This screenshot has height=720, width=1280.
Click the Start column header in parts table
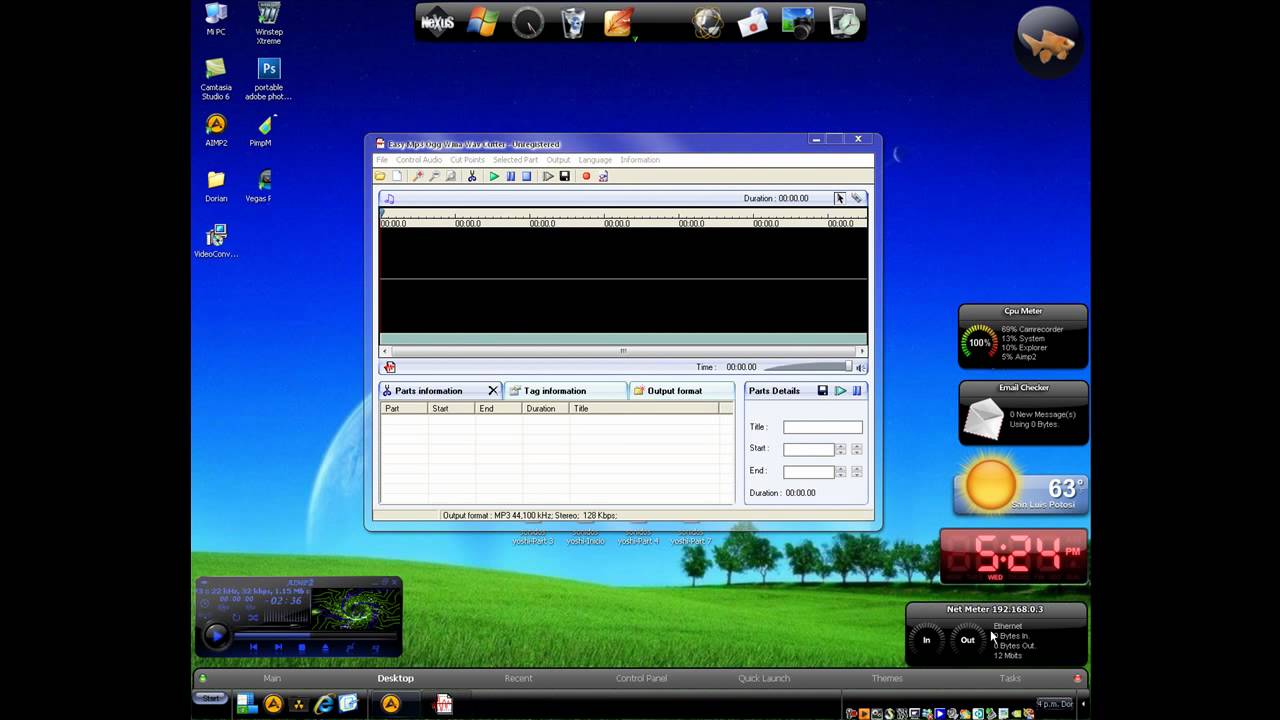(451, 409)
